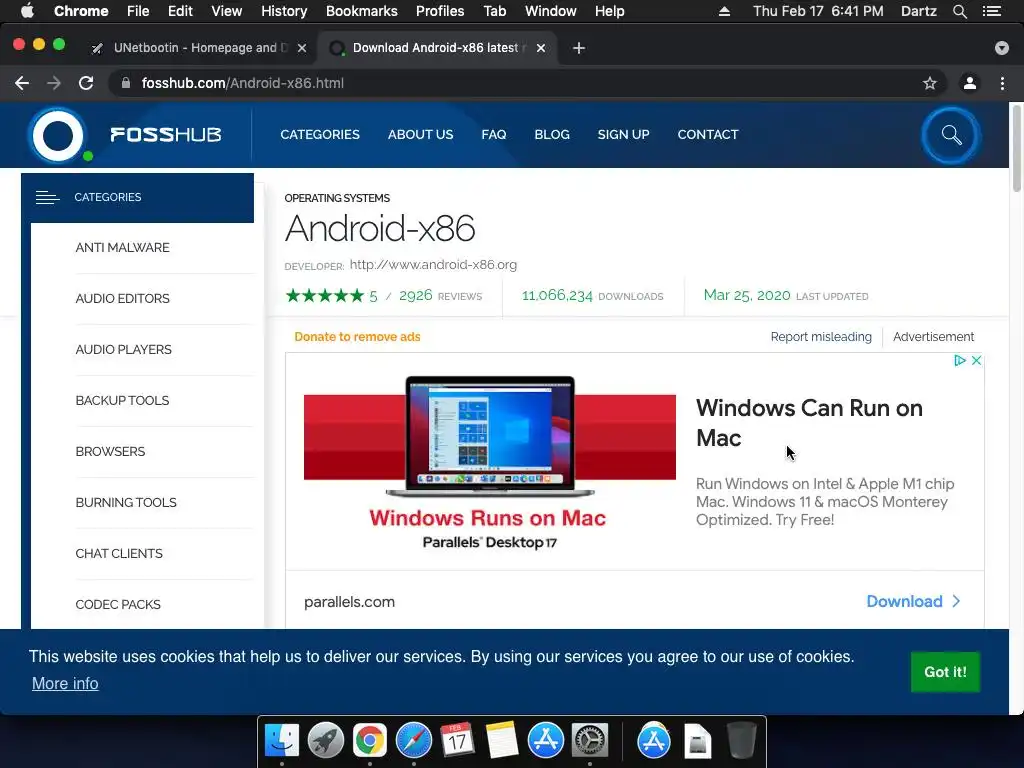Open the History menu

(284, 11)
